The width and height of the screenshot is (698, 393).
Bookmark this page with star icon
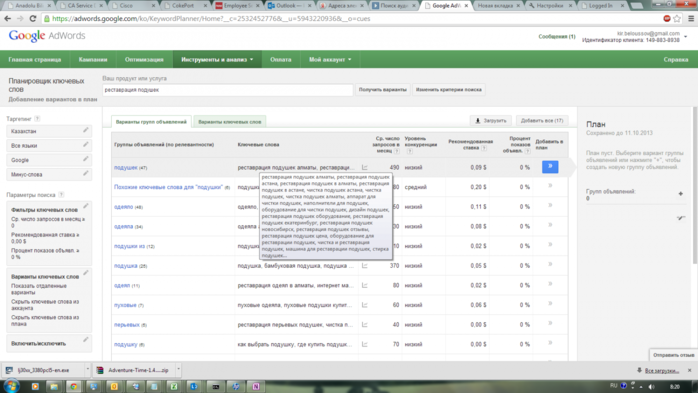pos(677,19)
